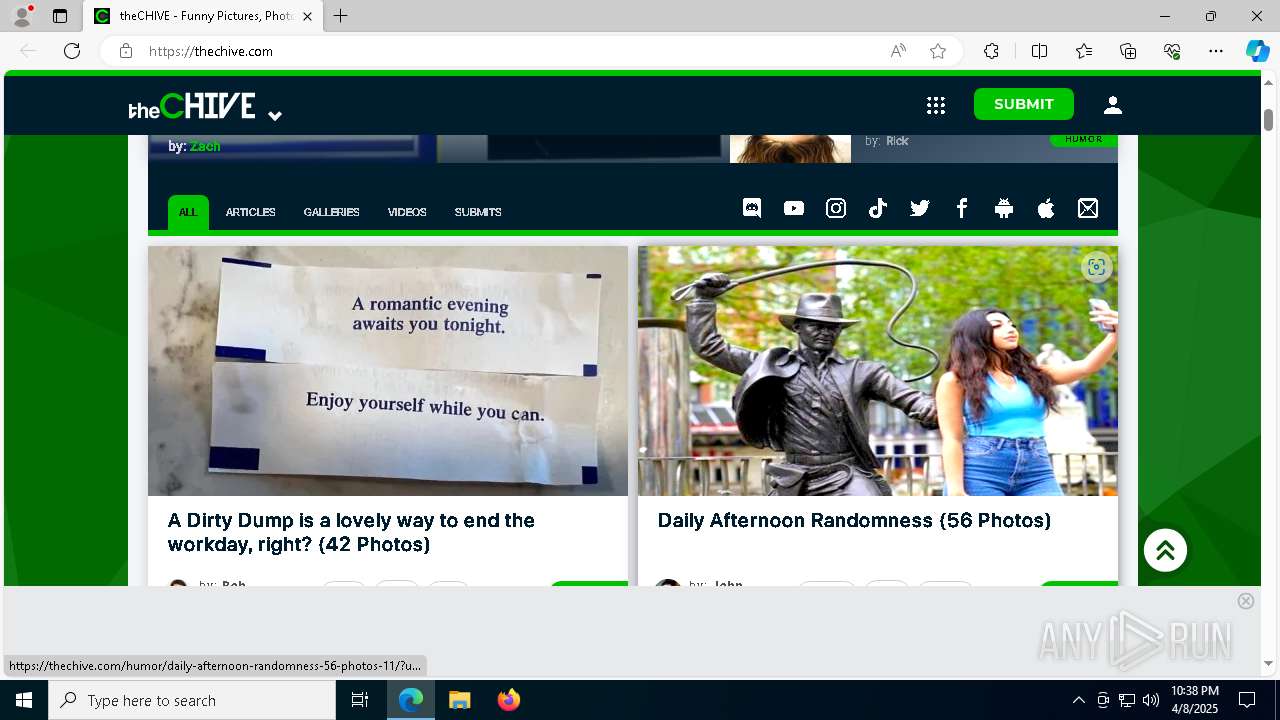The width and height of the screenshot is (1280, 720).
Task: Open the Browser essentials heart icon
Action: [1172, 51]
